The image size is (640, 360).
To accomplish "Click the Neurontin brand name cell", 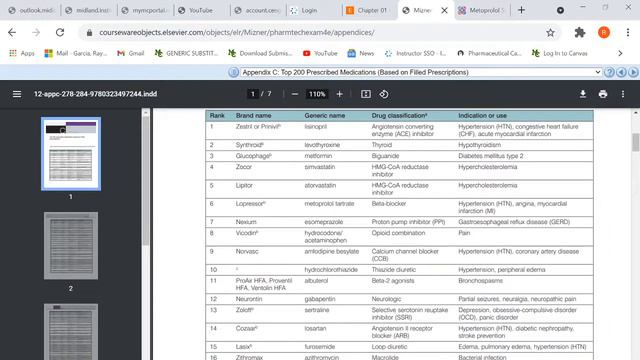I will [x=249, y=299].
